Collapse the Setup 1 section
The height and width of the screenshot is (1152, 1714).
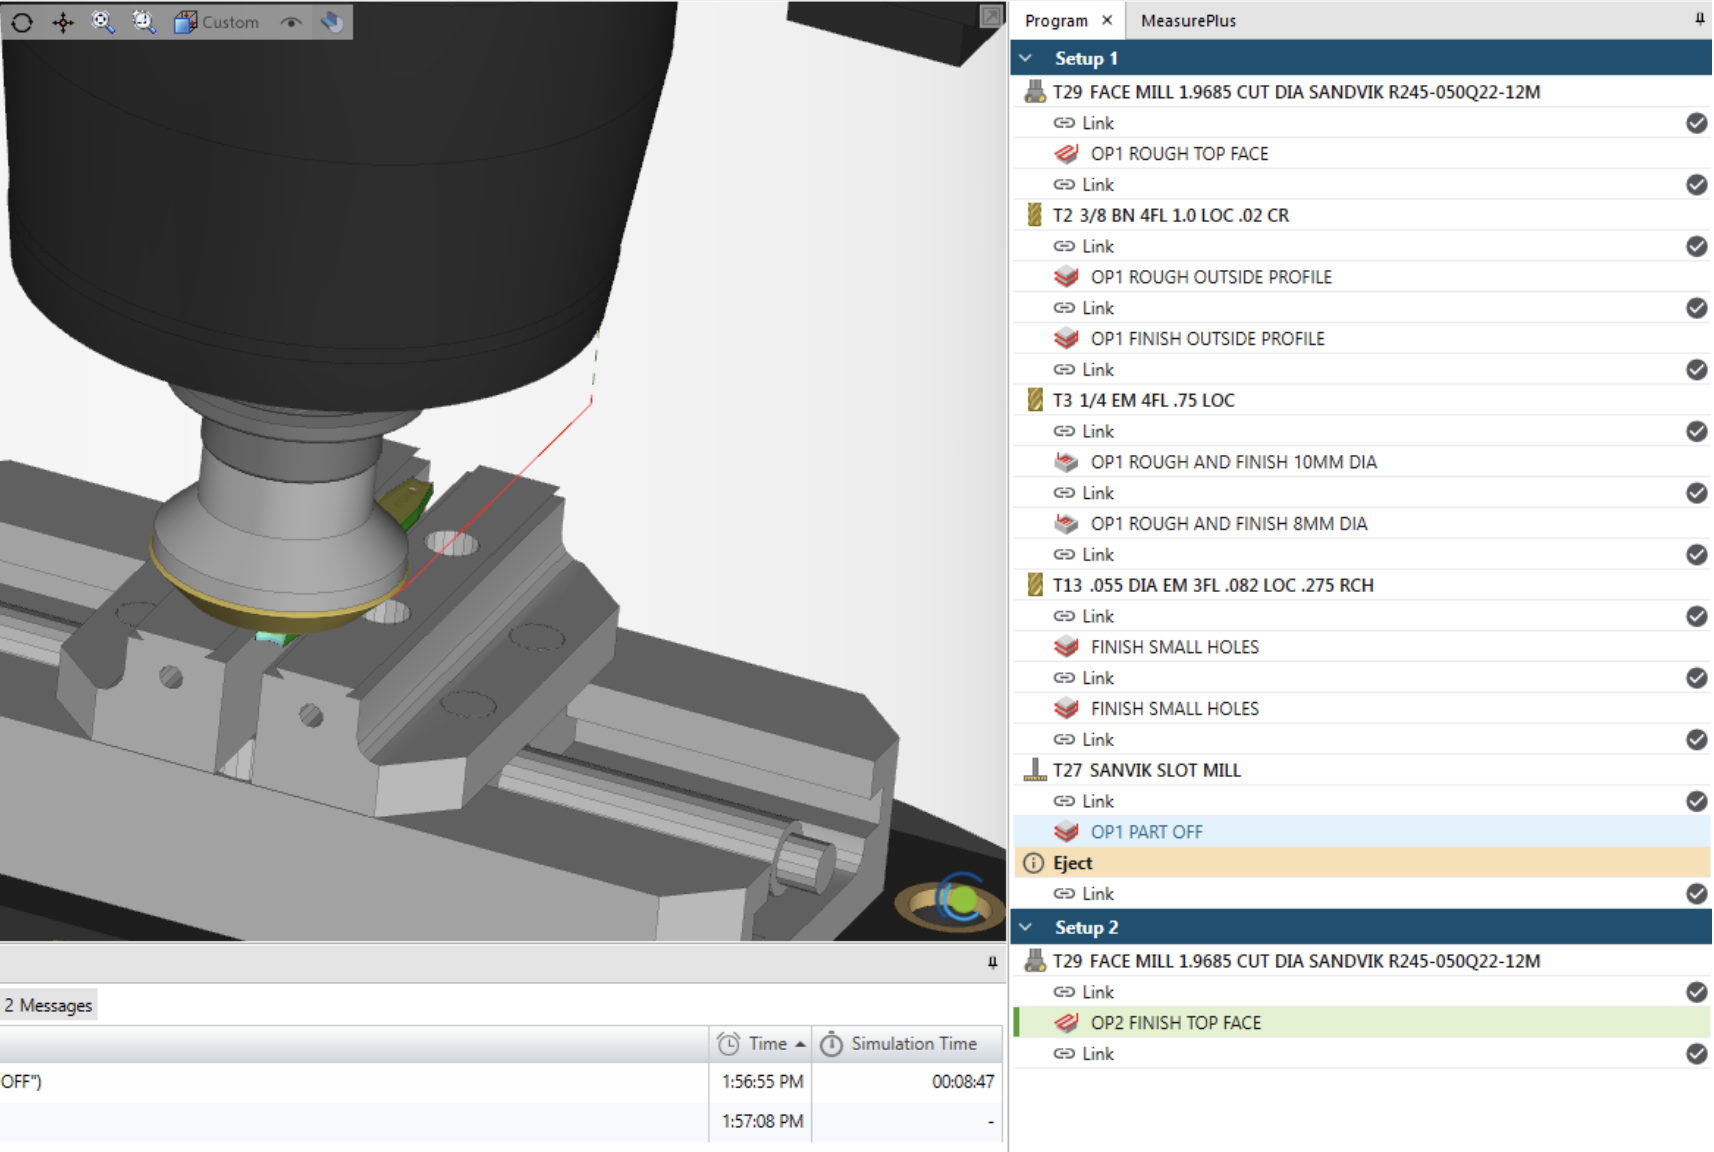tap(1026, 58)
